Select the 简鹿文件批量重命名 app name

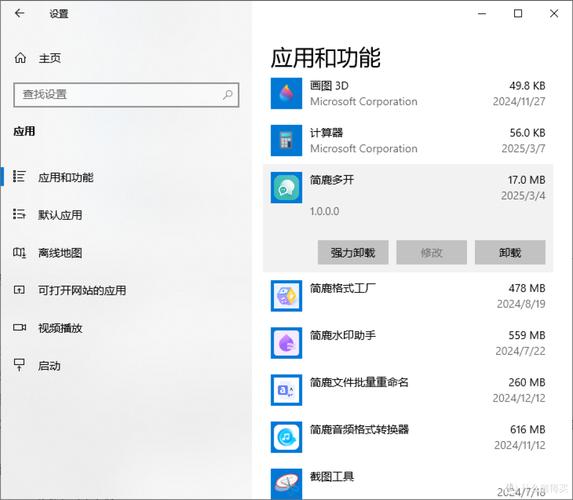[359, 382]
